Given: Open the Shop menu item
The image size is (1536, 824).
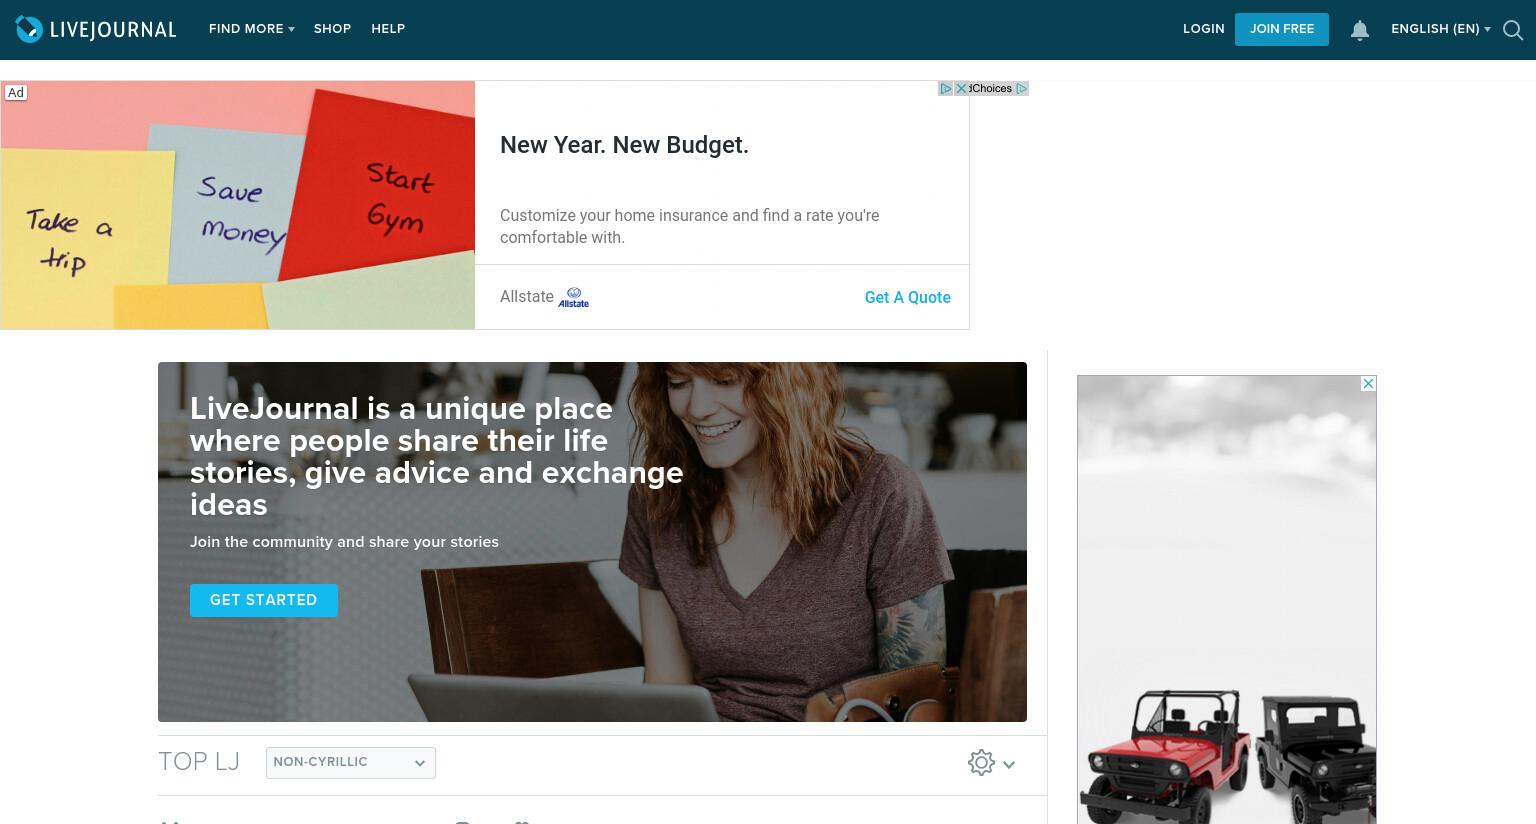Looking at the screenshot, I should coord(332,29).
